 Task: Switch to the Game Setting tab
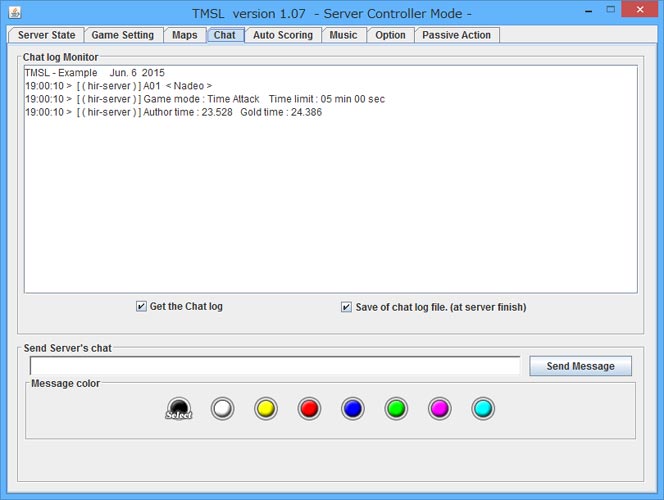[123, 35]
